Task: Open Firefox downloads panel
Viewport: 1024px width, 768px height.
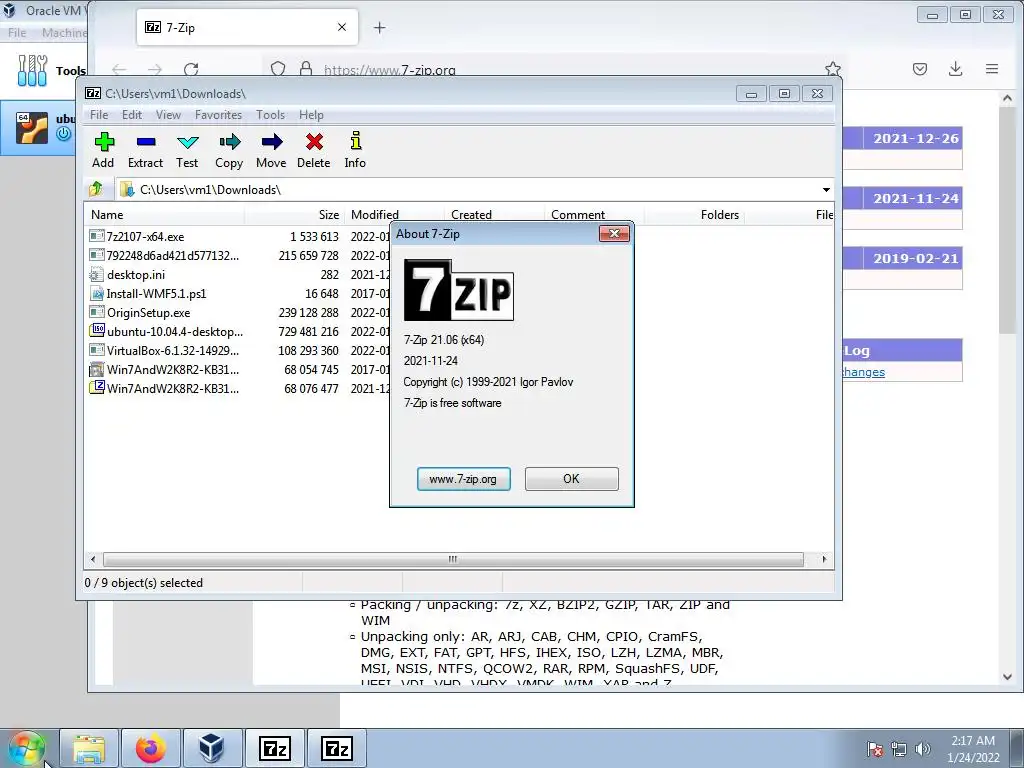Action: (955, 69)
